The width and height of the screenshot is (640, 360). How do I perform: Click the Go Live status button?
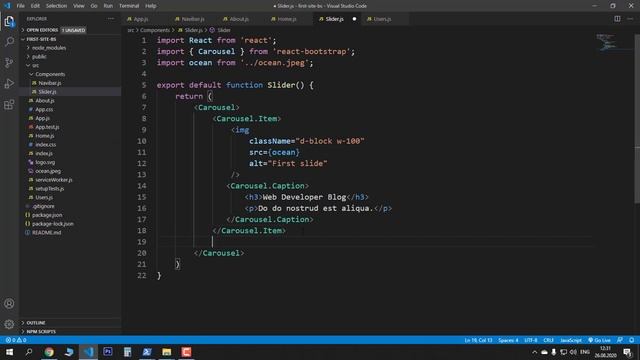click(599, 340)
